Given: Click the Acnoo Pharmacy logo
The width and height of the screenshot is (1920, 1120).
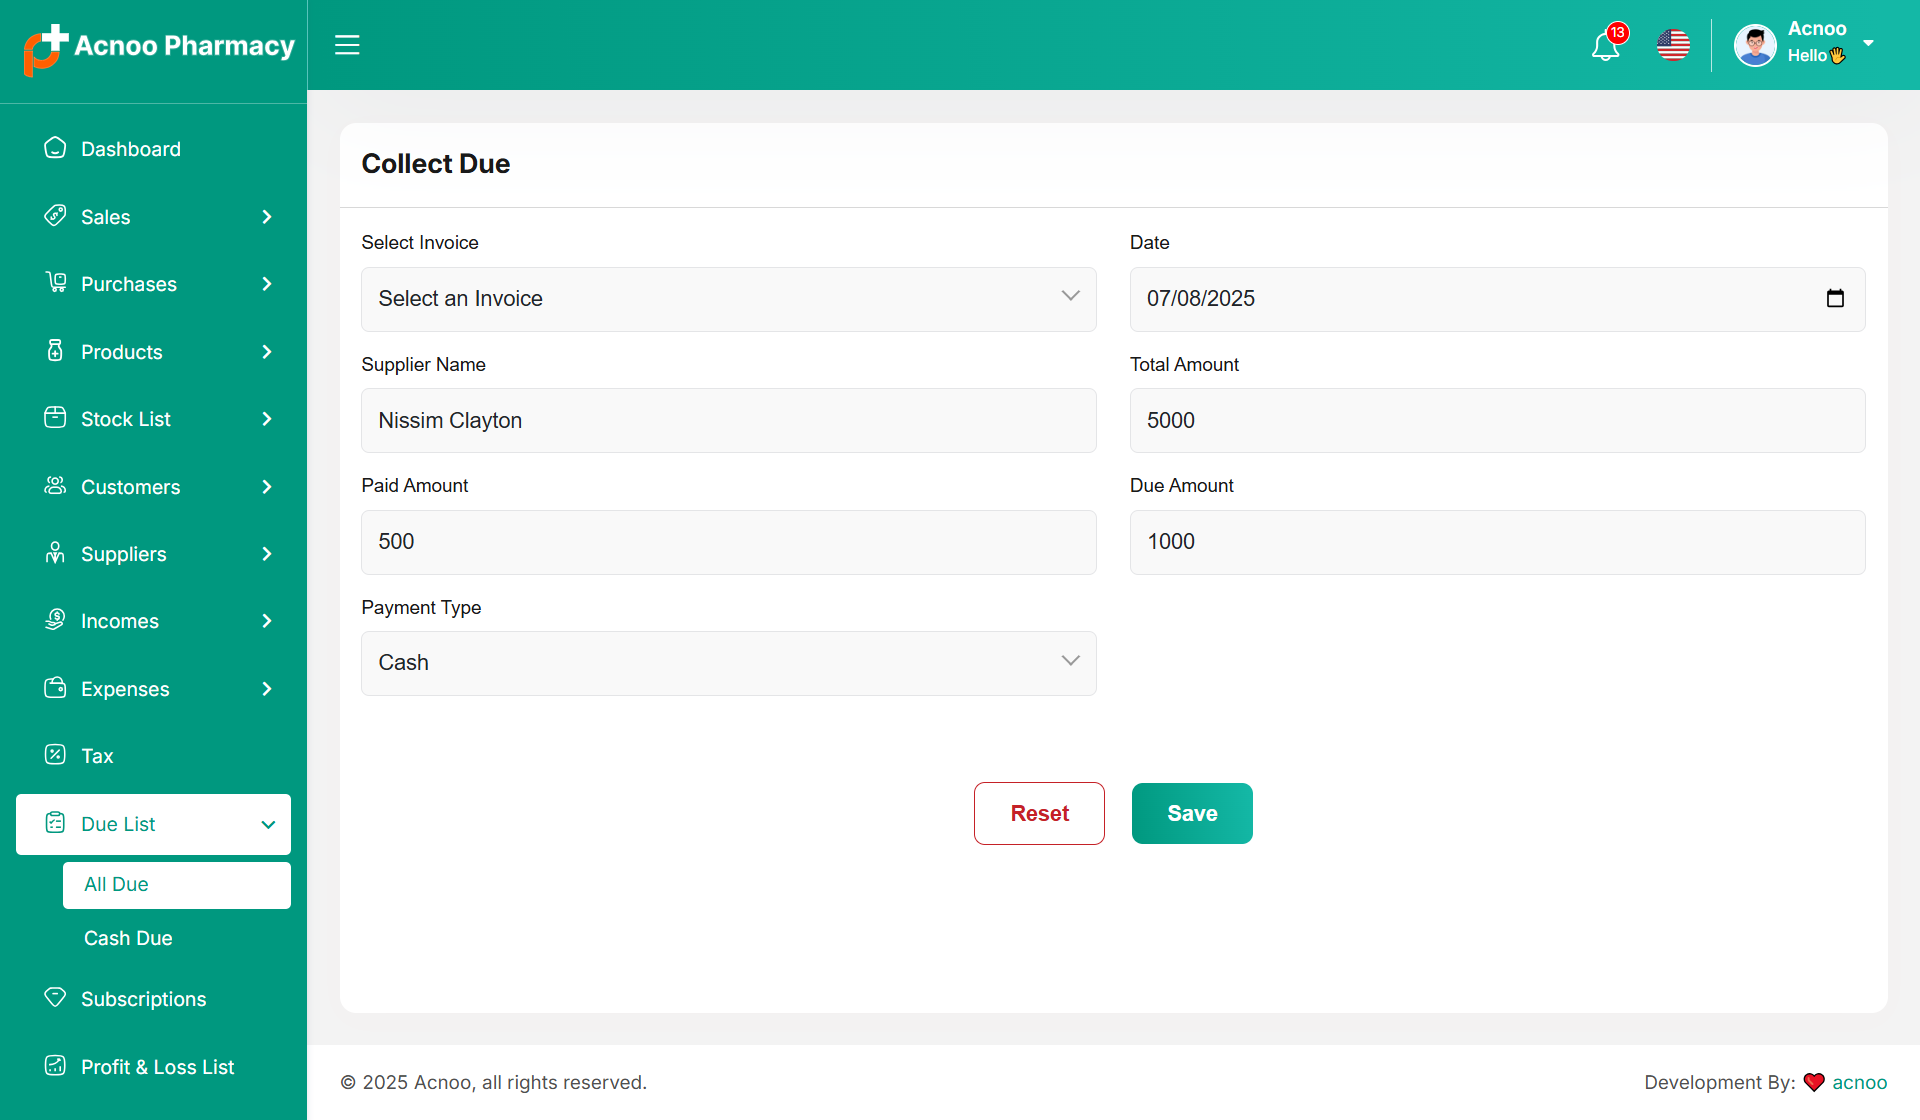Looking at the screenshot, I should [159, 47].
